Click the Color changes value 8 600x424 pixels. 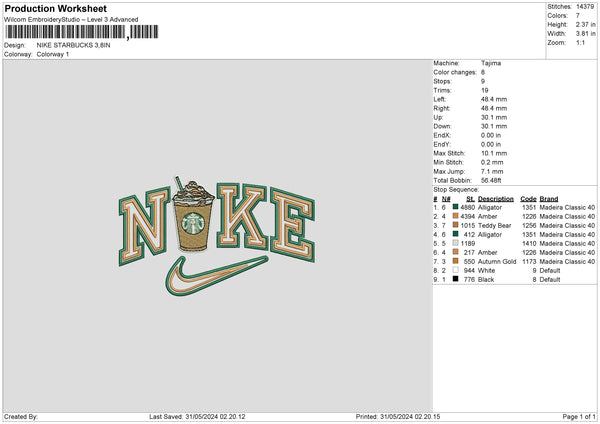483,72
